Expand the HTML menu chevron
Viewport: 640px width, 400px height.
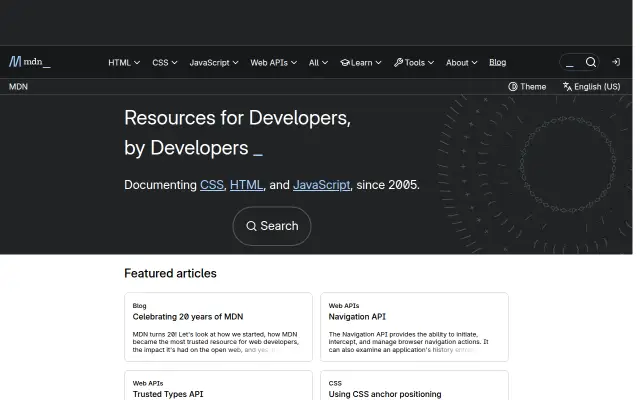point(137,62)
